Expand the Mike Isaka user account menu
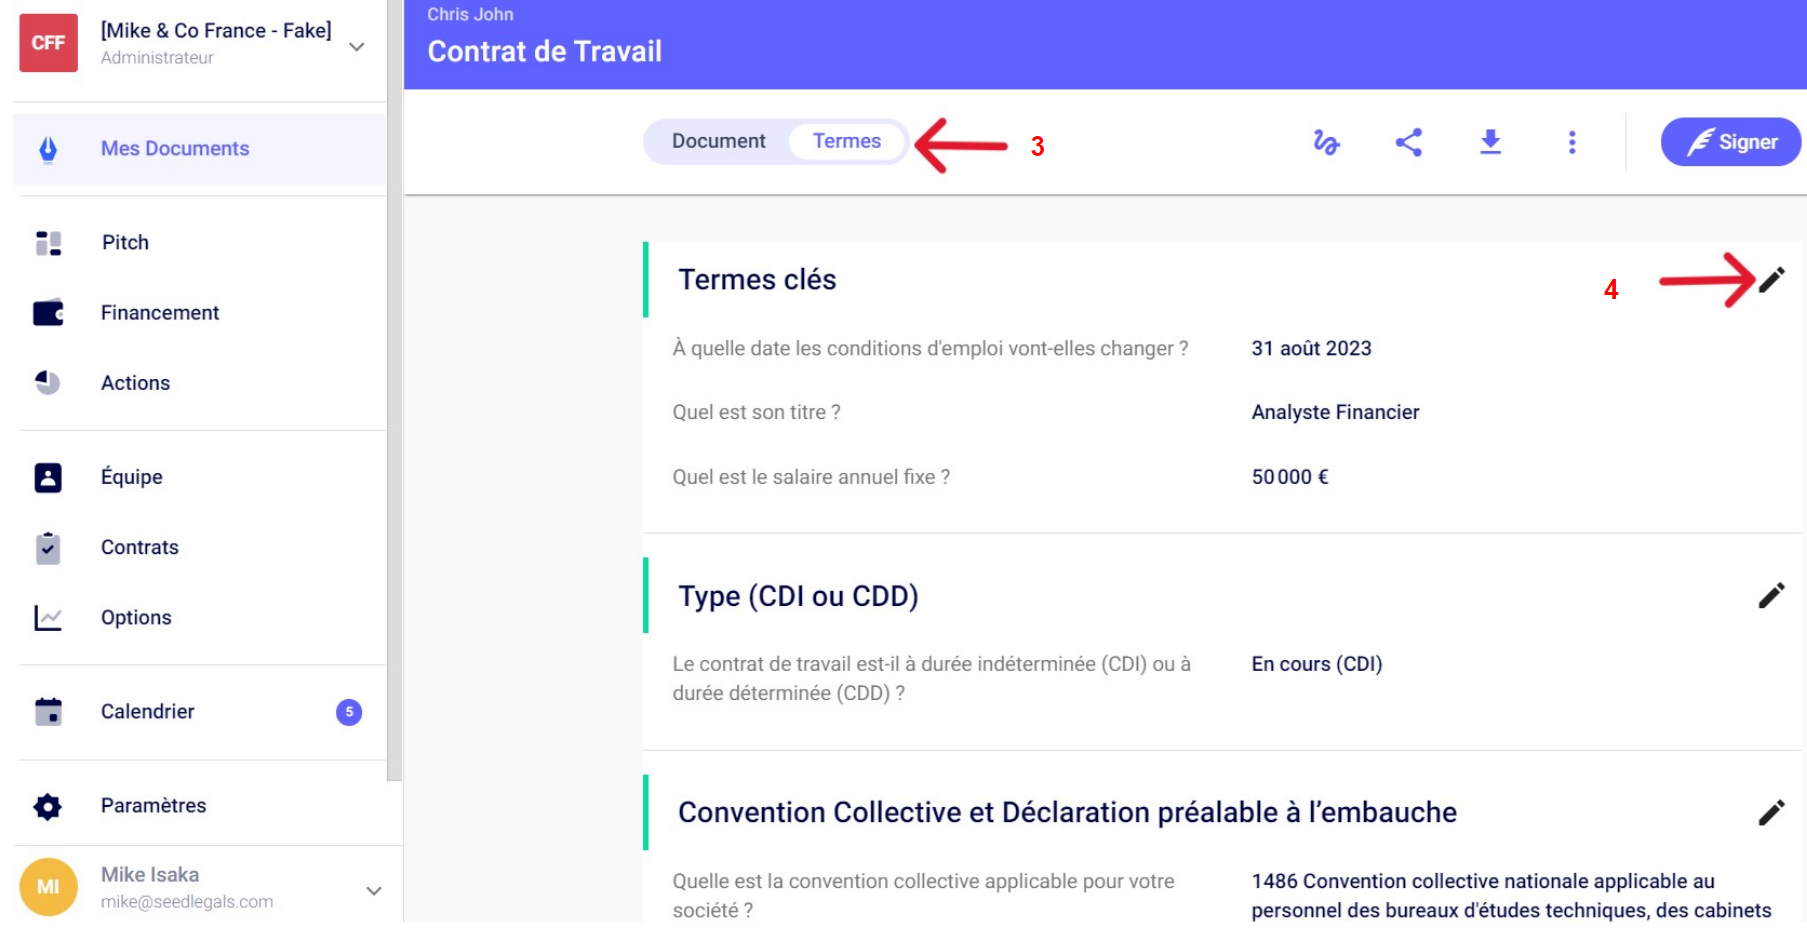 click(374, 890)
